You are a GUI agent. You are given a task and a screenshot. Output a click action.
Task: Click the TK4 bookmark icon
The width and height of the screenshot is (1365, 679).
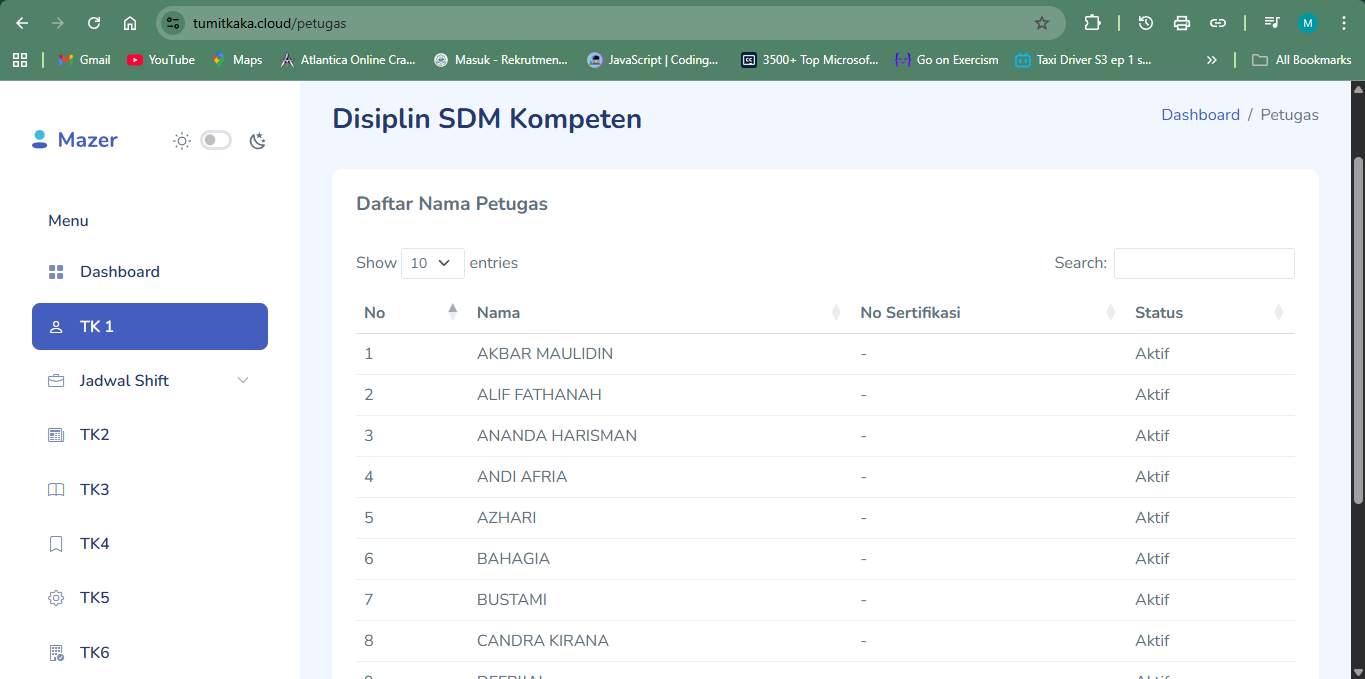[56, 544]
